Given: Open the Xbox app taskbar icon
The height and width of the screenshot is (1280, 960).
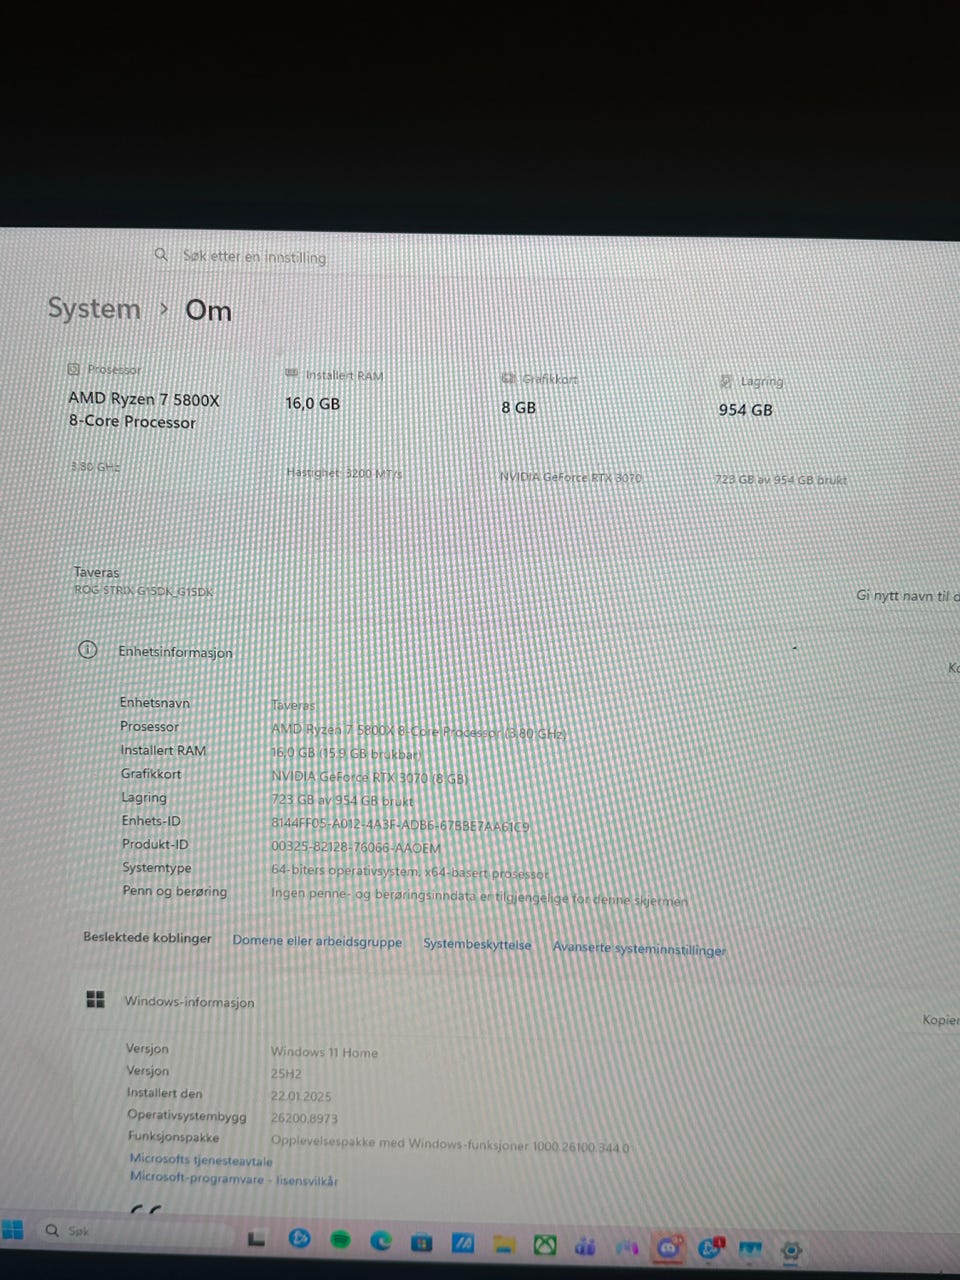Looking at the screenshot, I should point(545,1245).
